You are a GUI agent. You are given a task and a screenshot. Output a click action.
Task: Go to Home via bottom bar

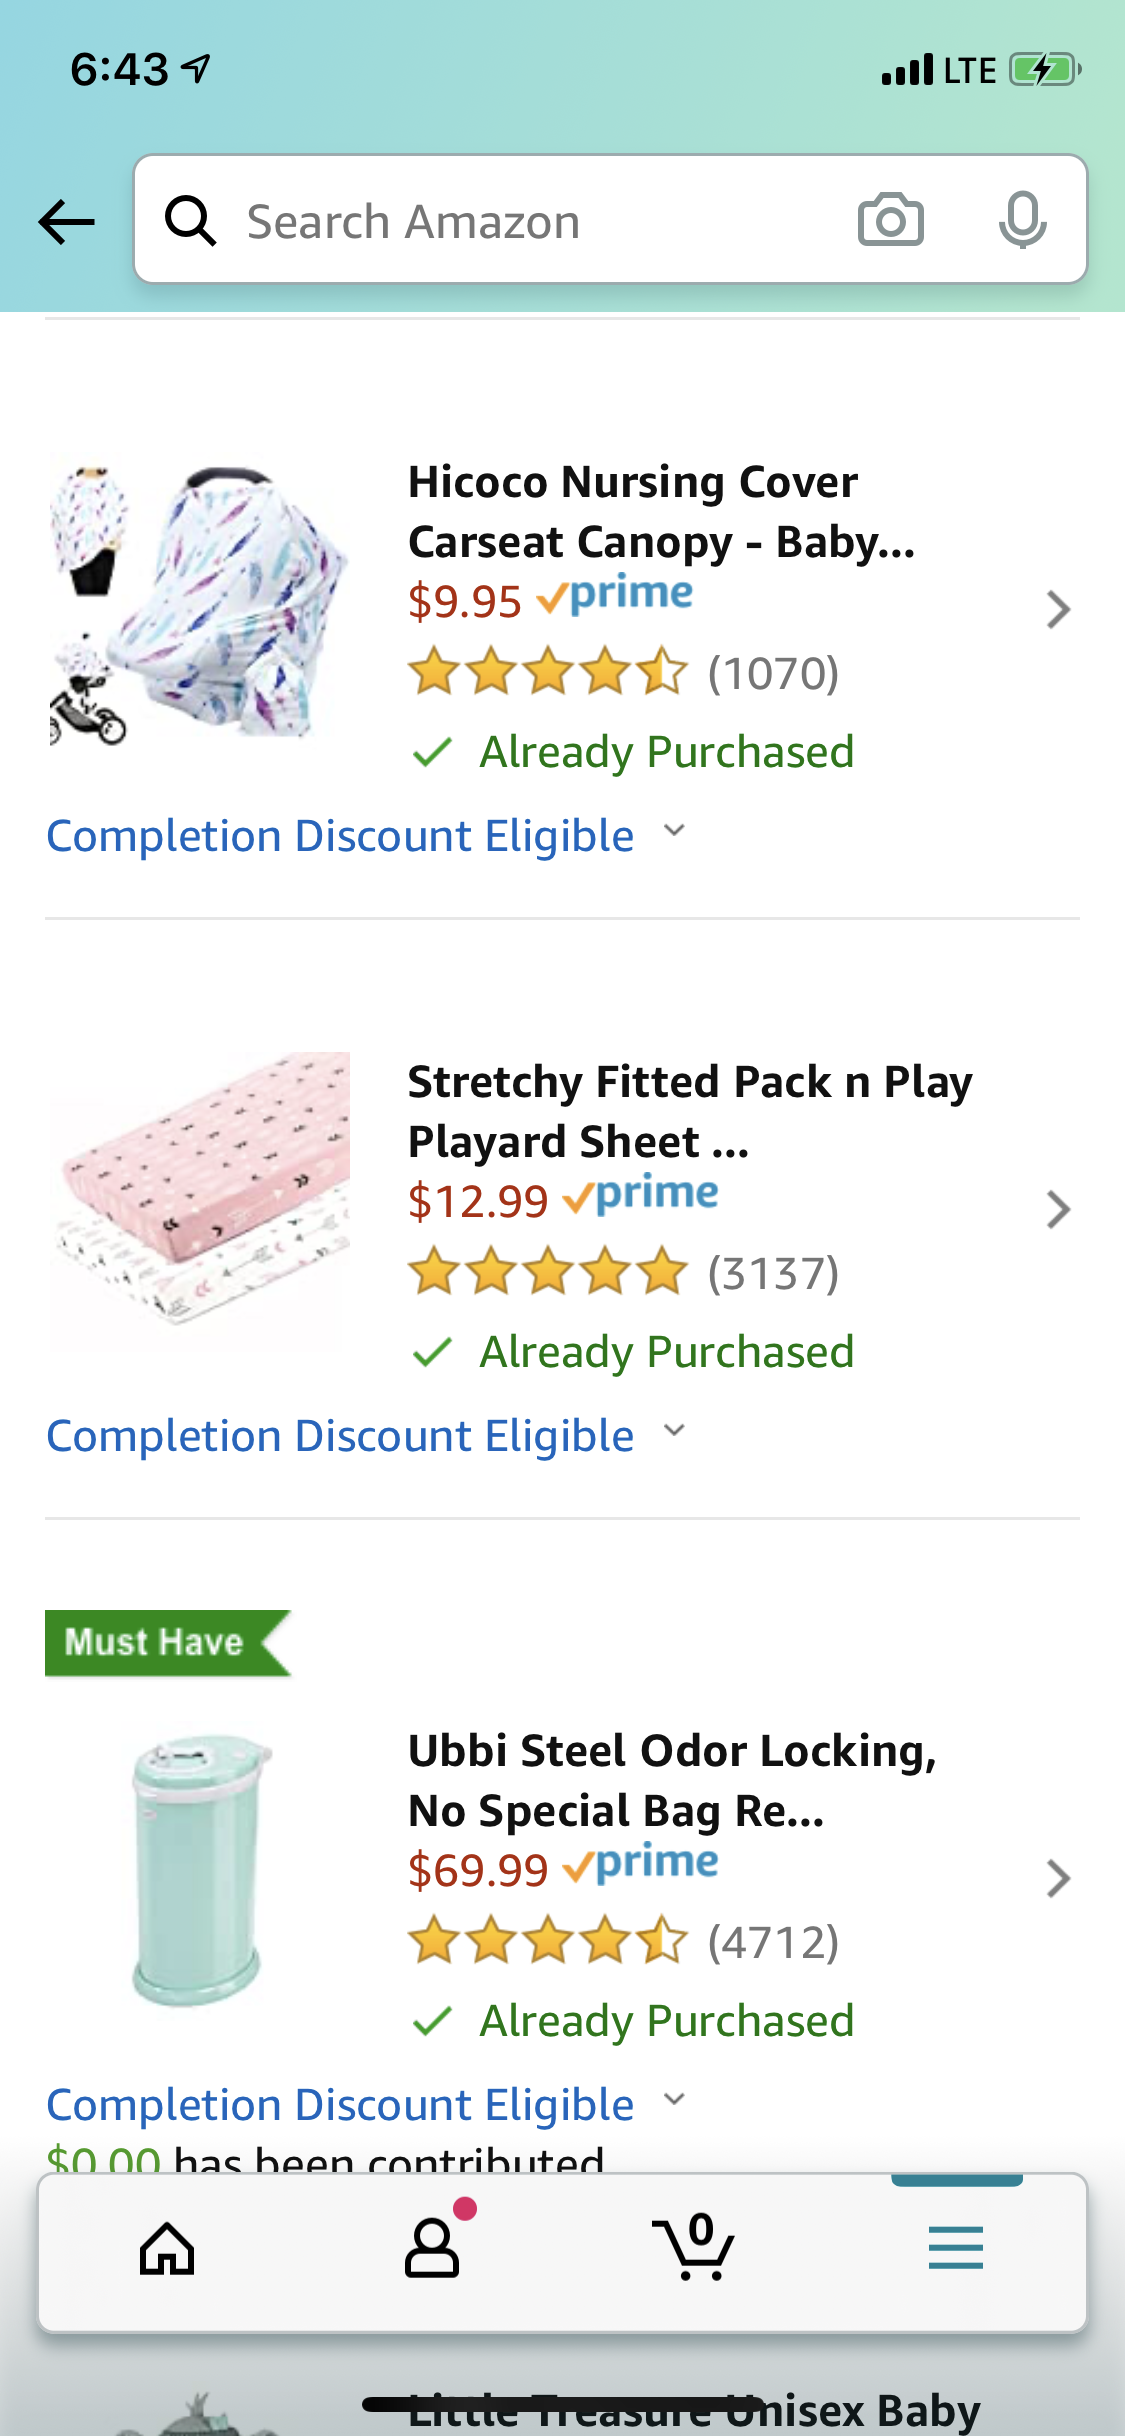167,2249
